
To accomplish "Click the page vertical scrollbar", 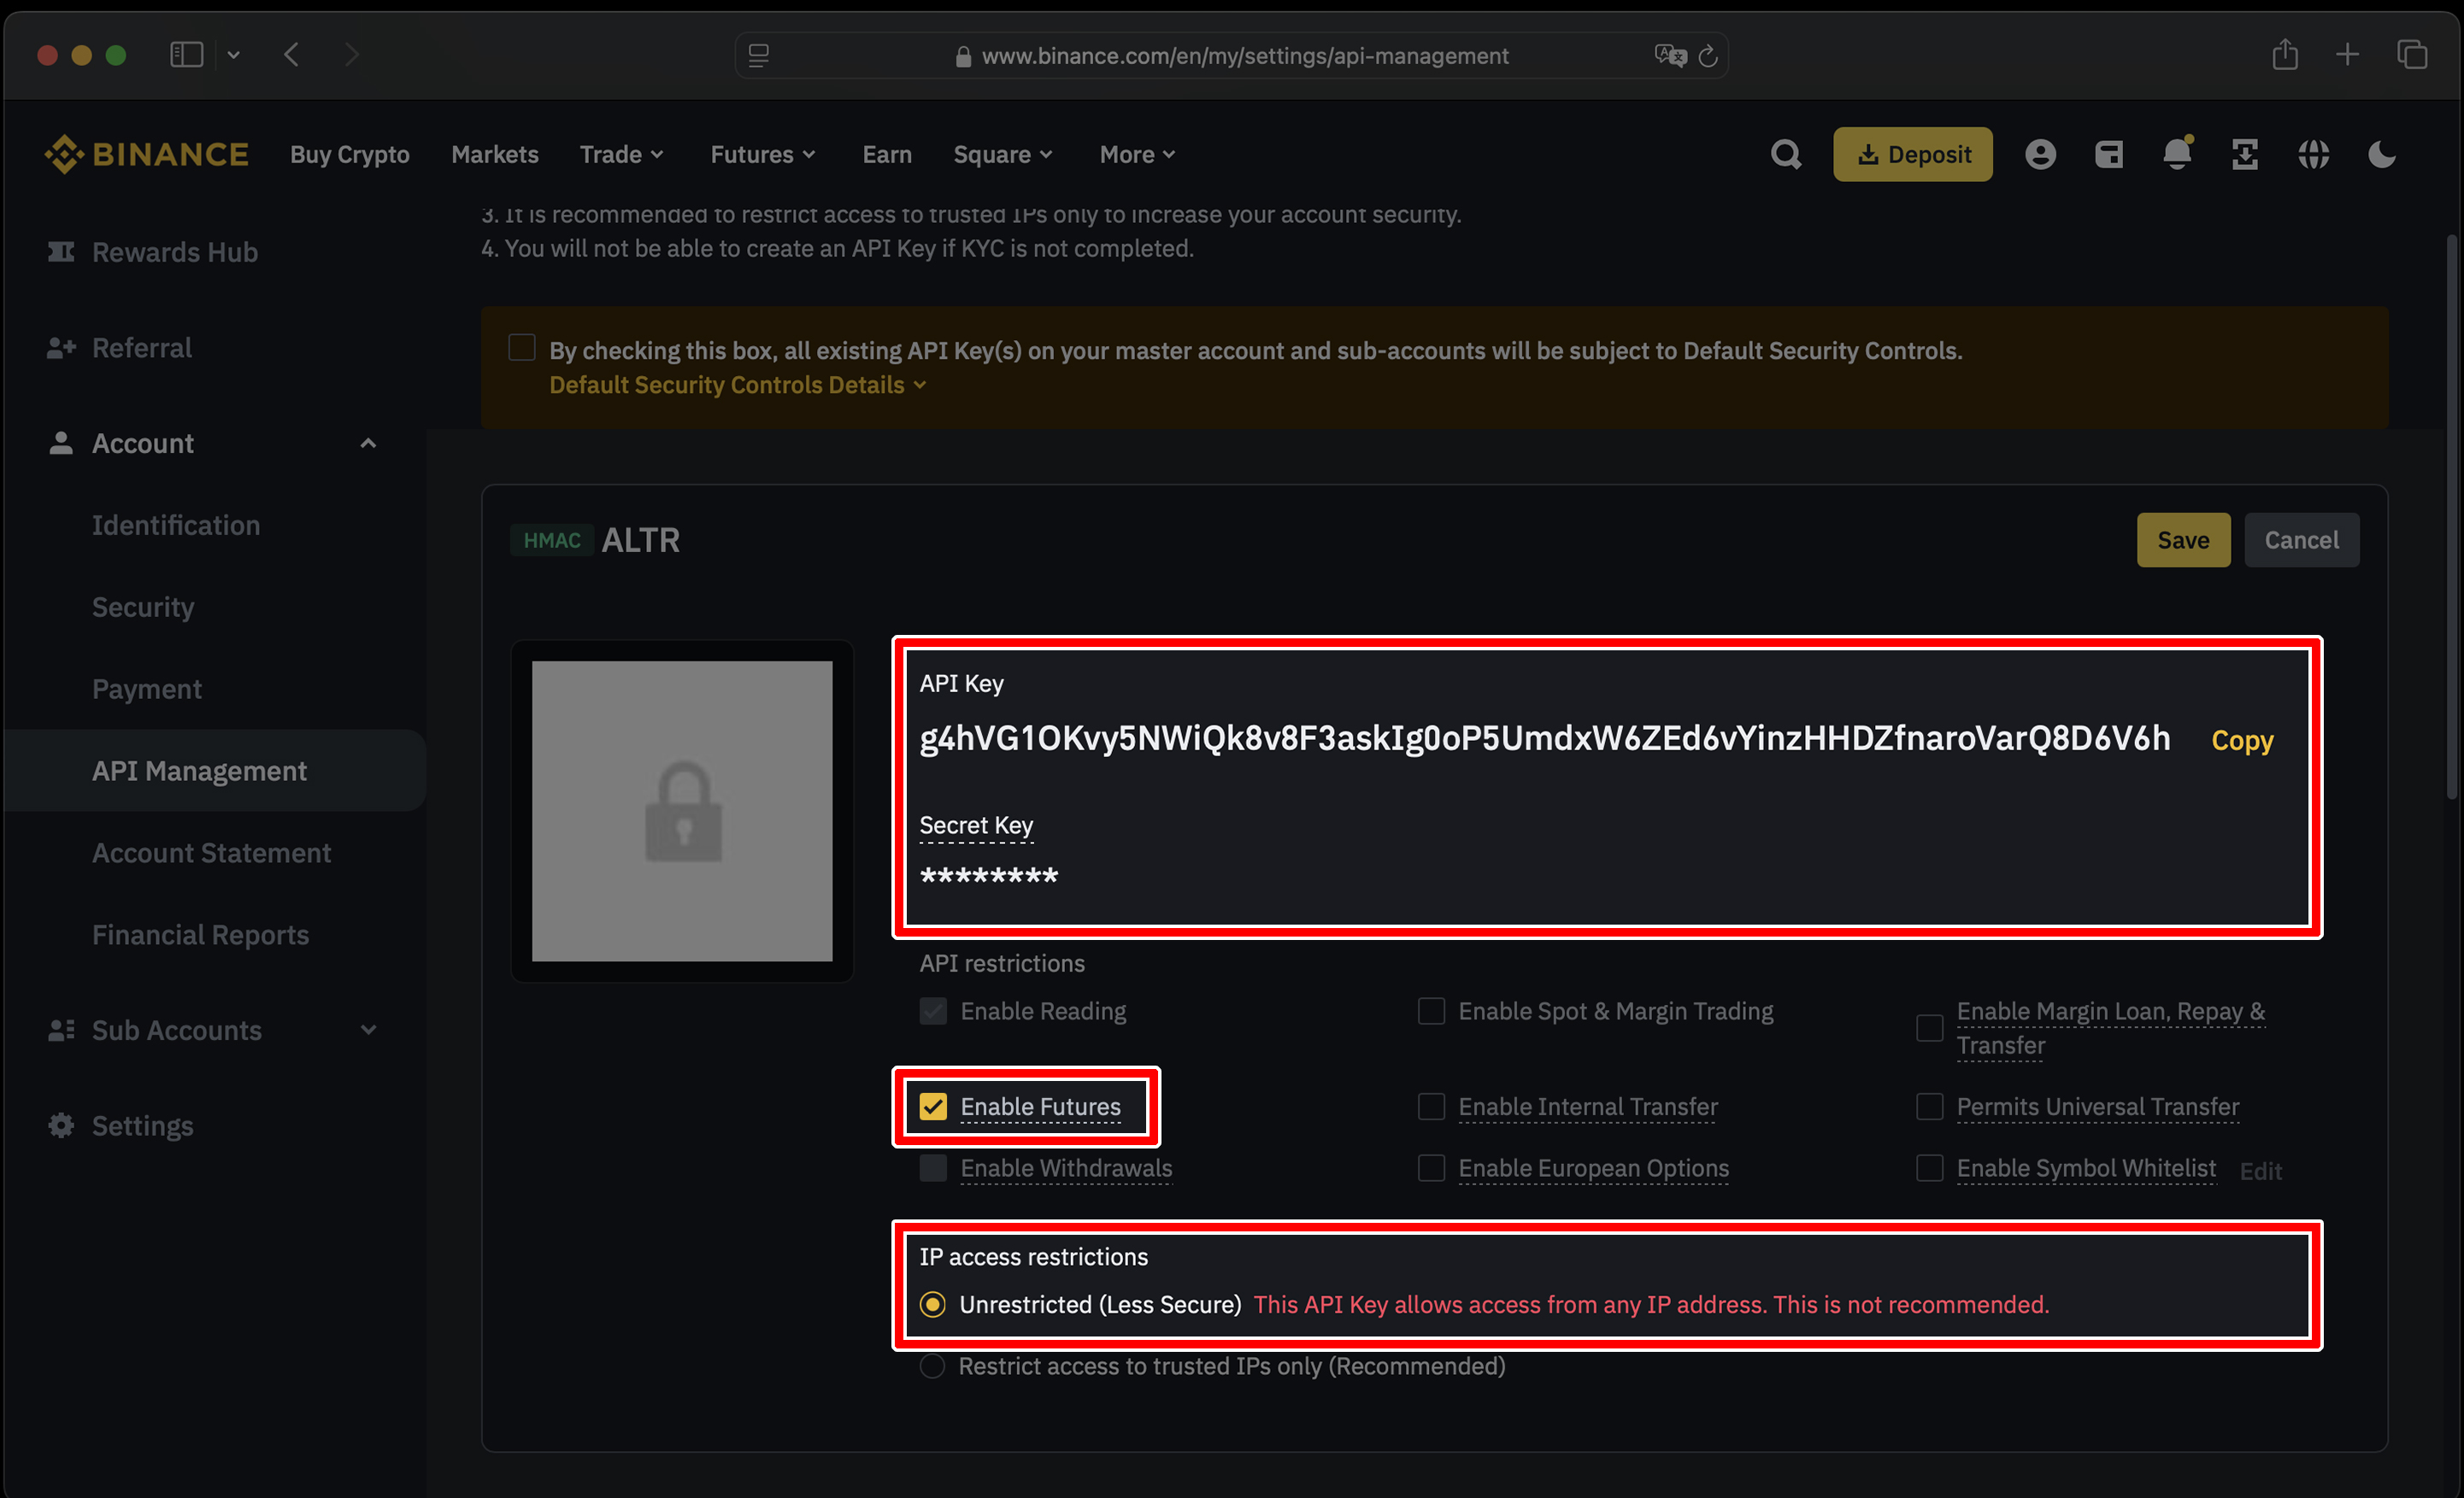I will click(x=2451, y=517).
